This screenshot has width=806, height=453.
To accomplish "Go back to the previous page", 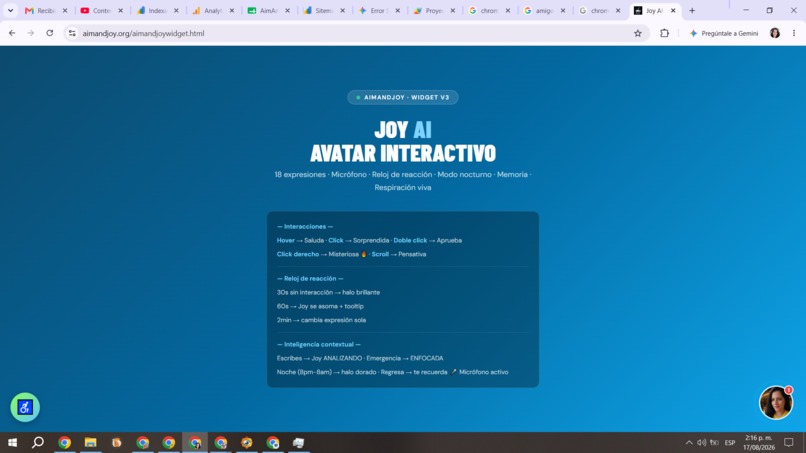I will tap(12, 33).
